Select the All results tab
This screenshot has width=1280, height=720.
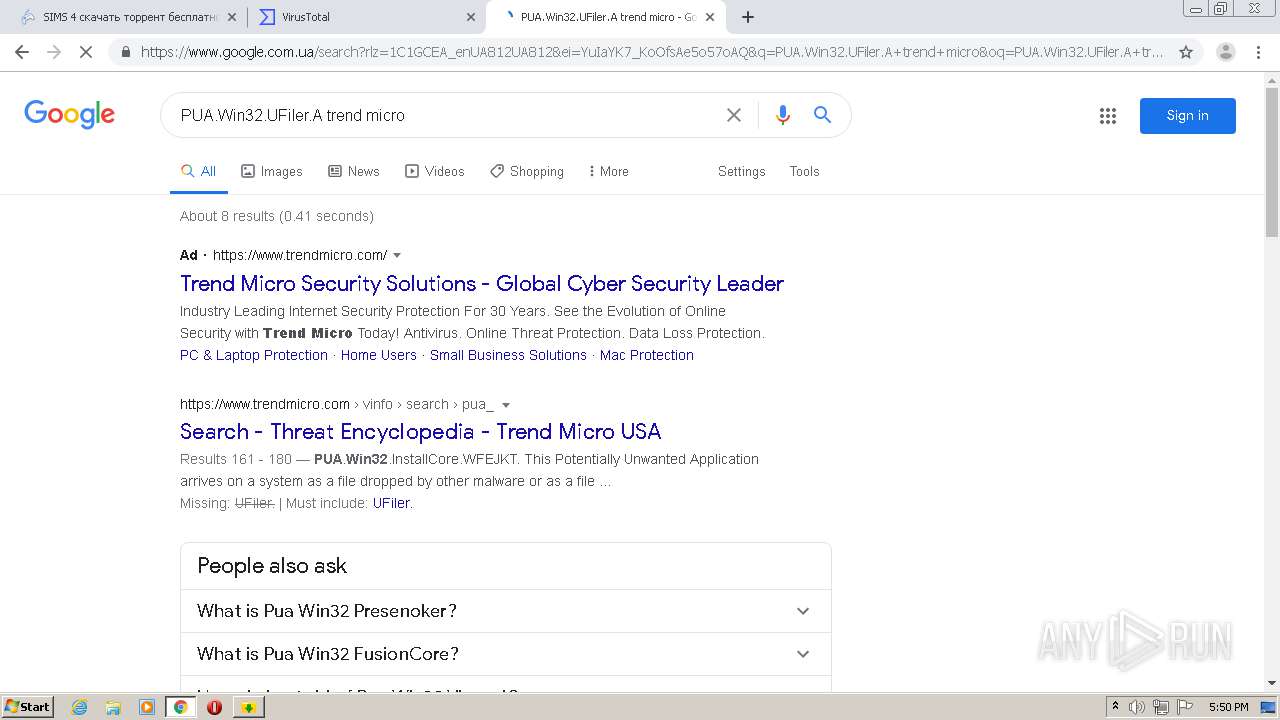(x=199, y=171)
